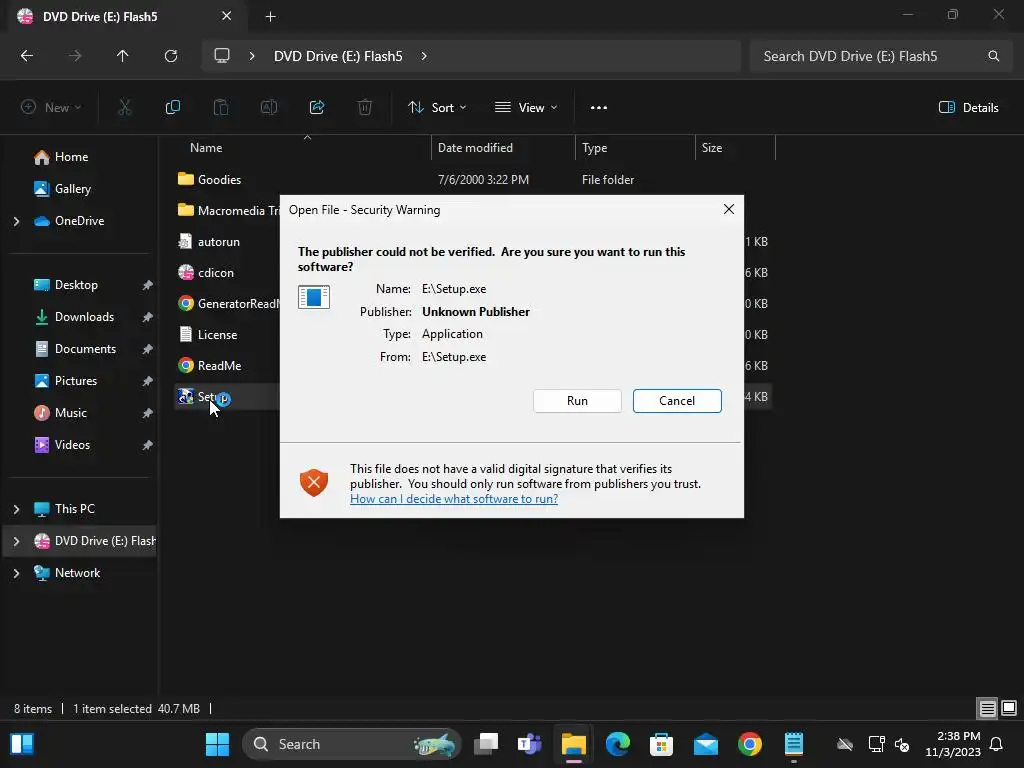
Task: Click the Share icon in toolbar
Action: point(317,108)
